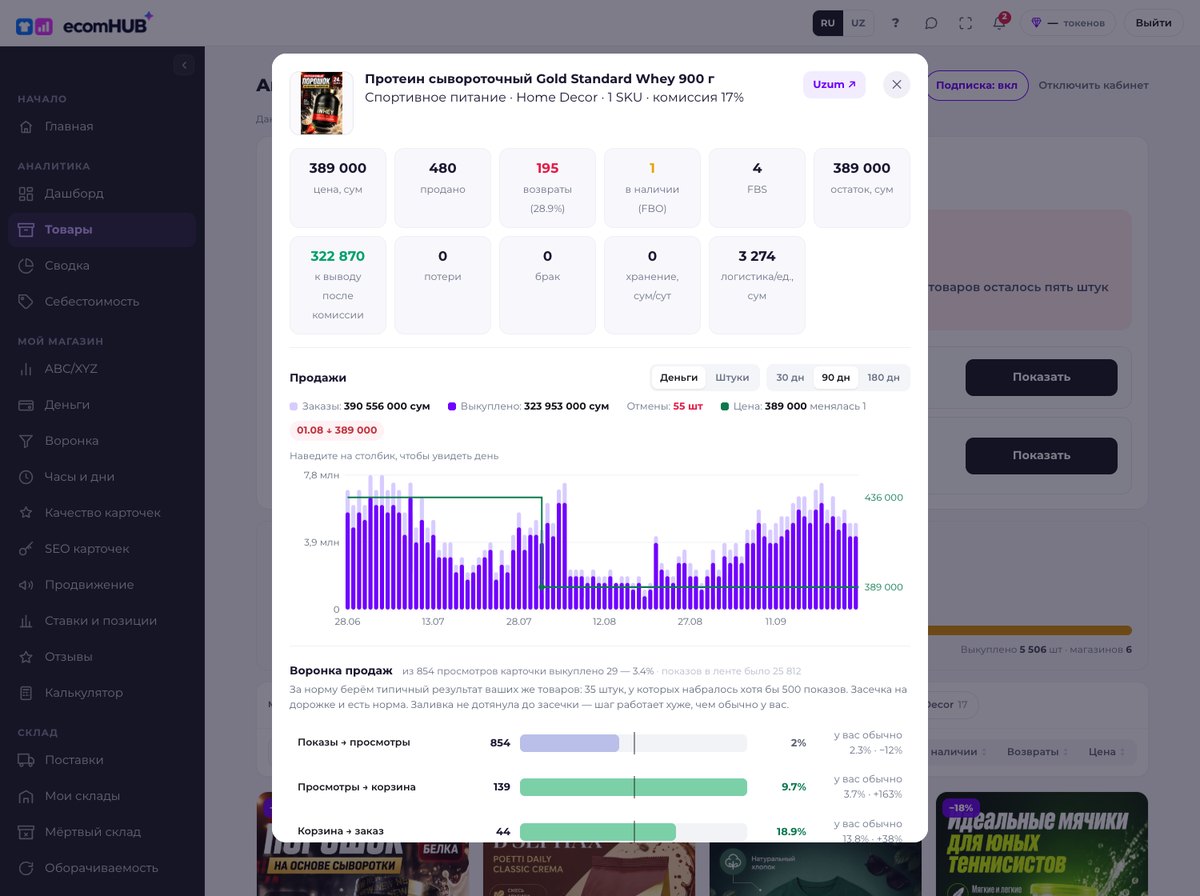
Task: Select Деньги view for sales
Action: [x=679, y=377]
